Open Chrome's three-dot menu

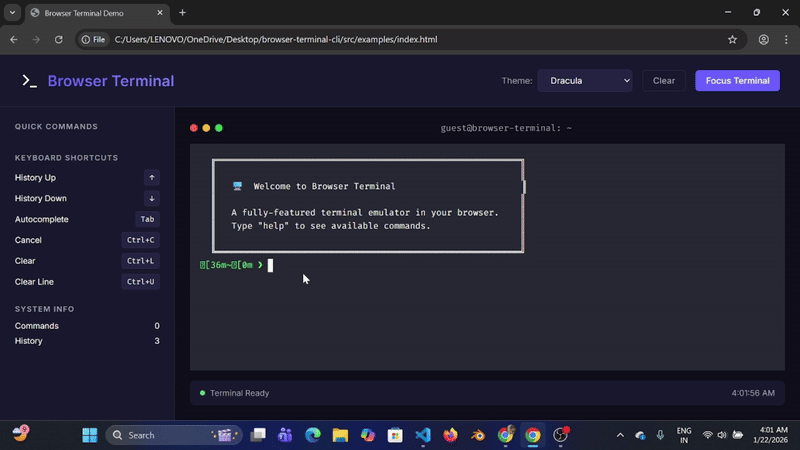(x=786, y=39)
